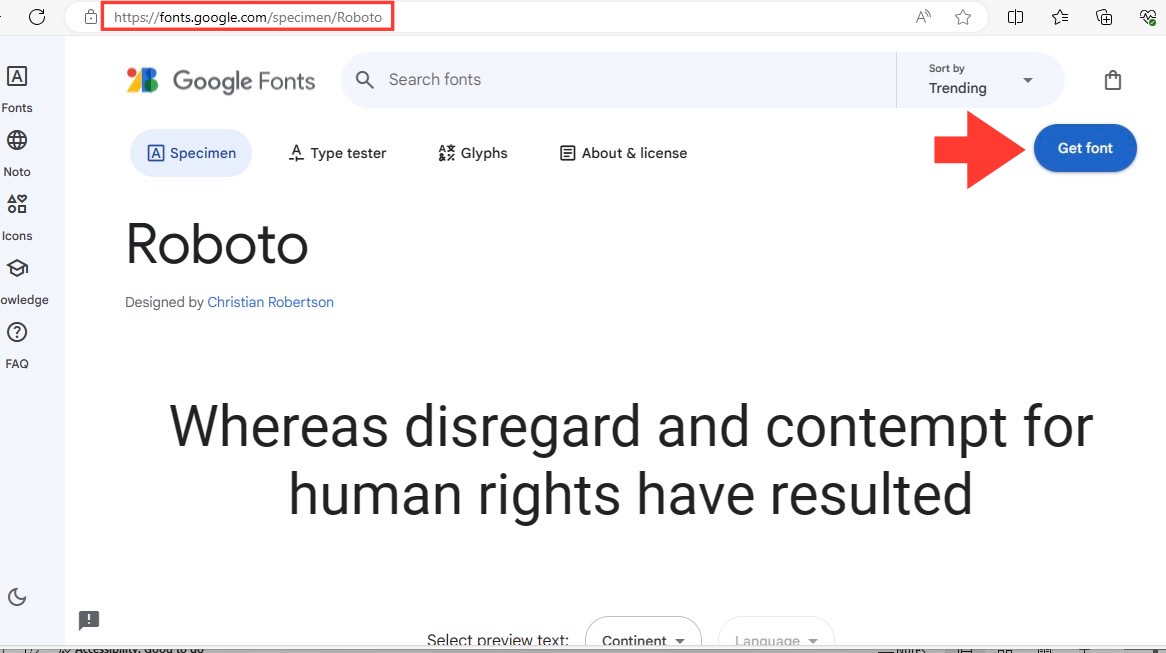Open Browser essentials heart icon

click(x=1147, y=16)
